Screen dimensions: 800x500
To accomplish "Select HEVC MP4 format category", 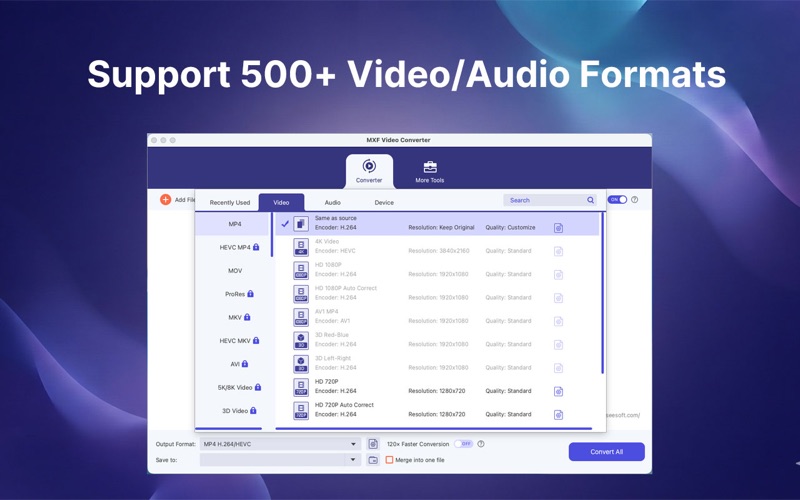I will click(235, 247).
